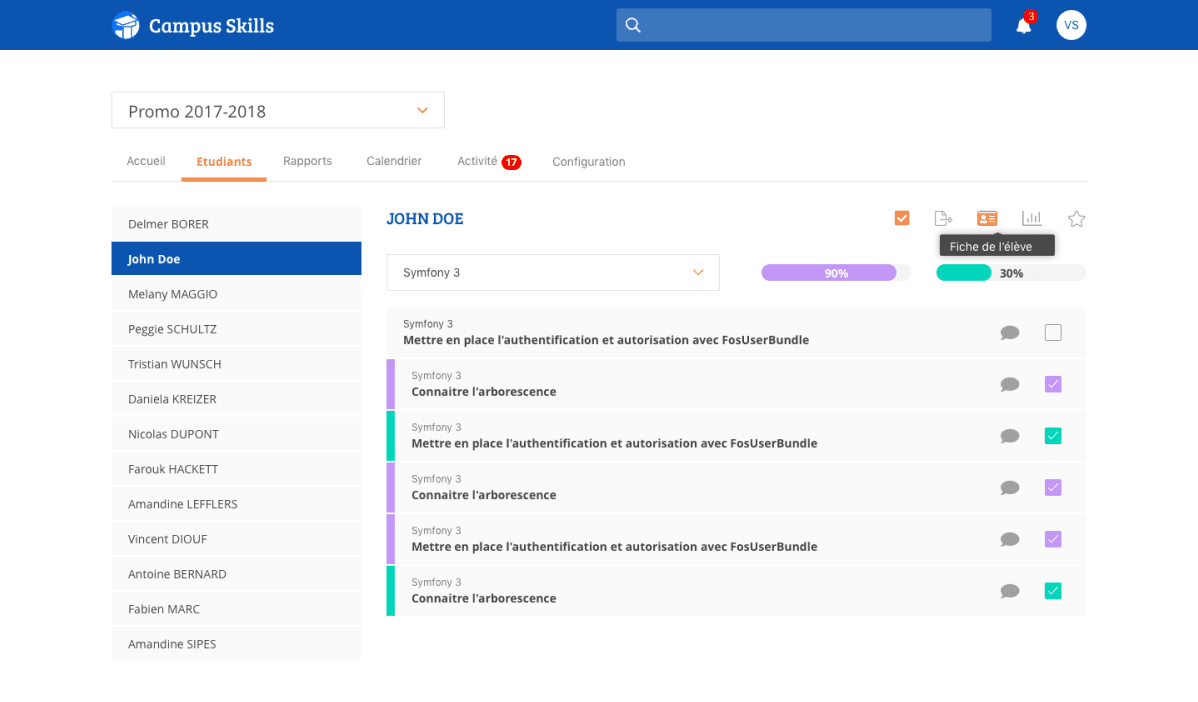Uncheck teal box on FosUserBundle authentification row
Image resolution: width=1198 pixels, height=702 pixels.
point(1053,435)
